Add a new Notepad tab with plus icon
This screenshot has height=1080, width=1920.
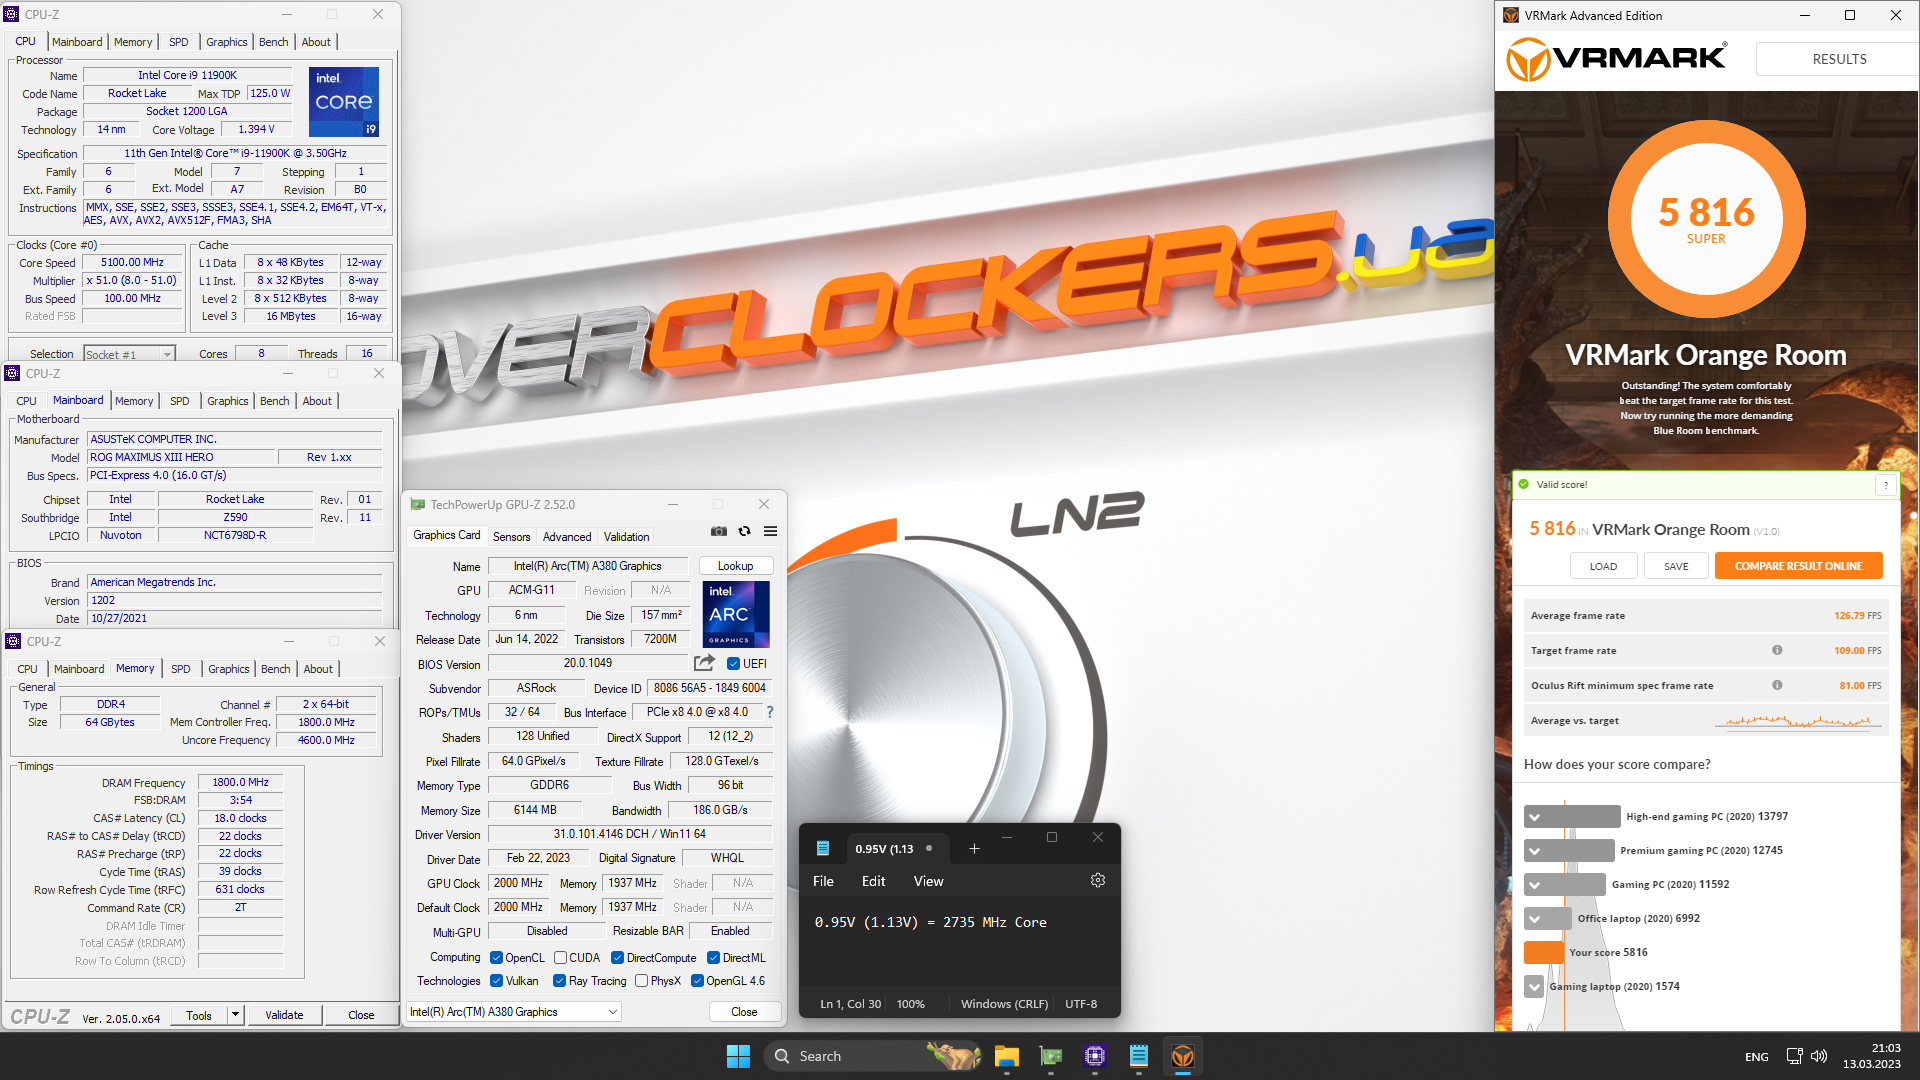pyautogui.click(x=974, y=849)
